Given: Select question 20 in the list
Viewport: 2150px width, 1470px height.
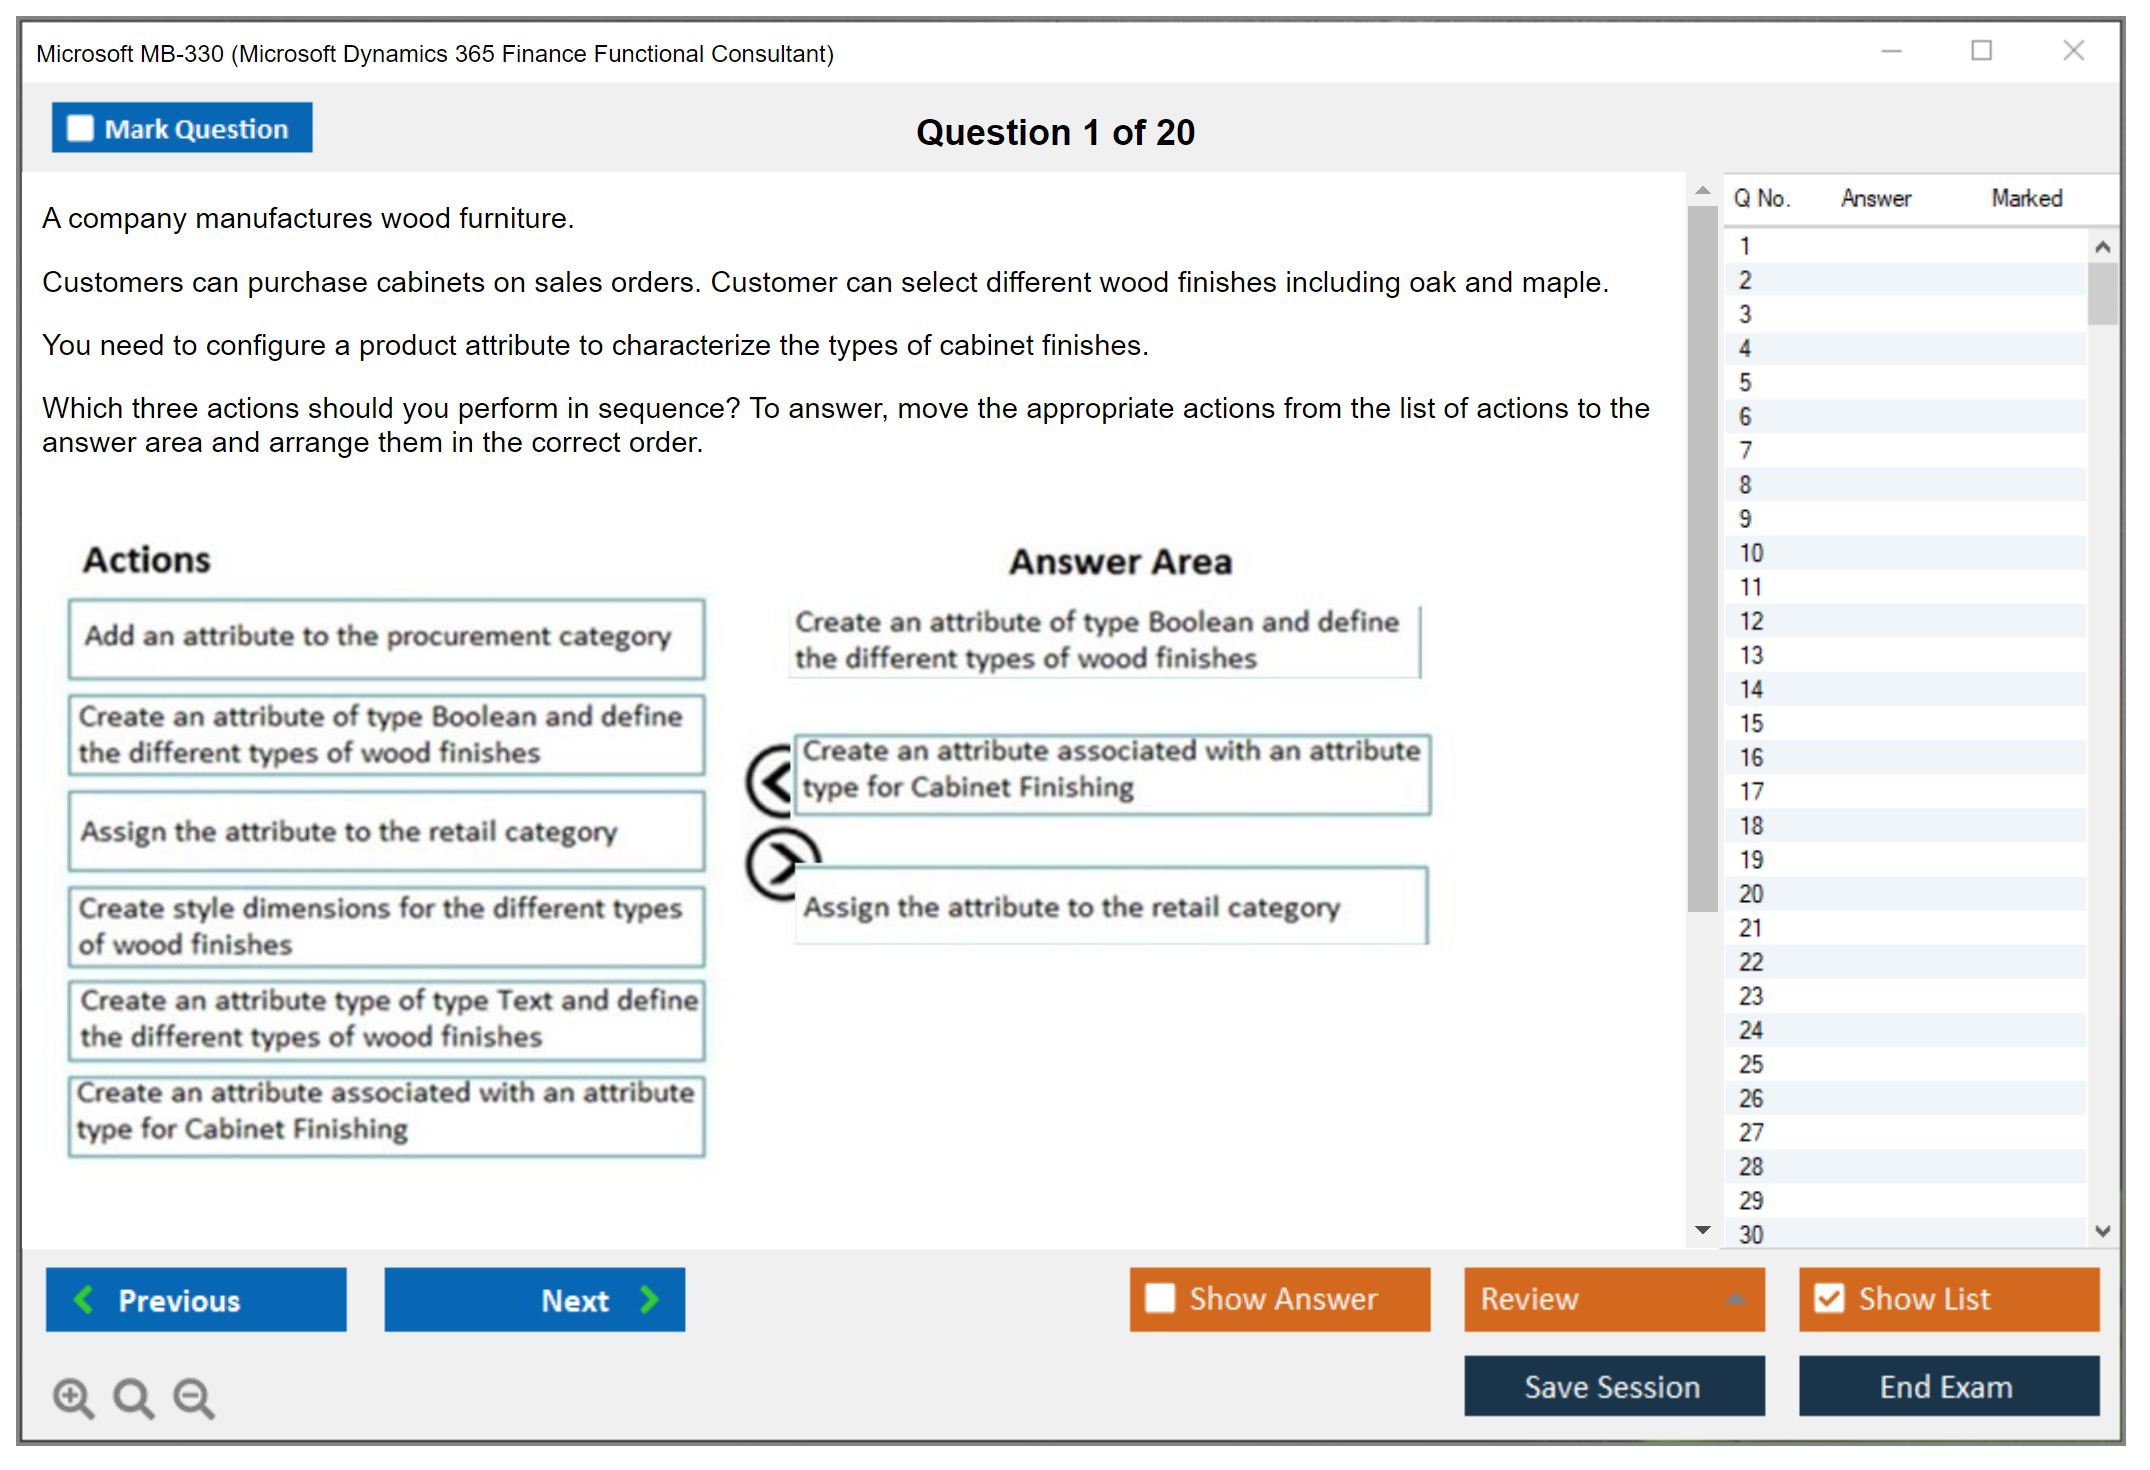Looking at the screenshot, I should (x=1751, y=894).
